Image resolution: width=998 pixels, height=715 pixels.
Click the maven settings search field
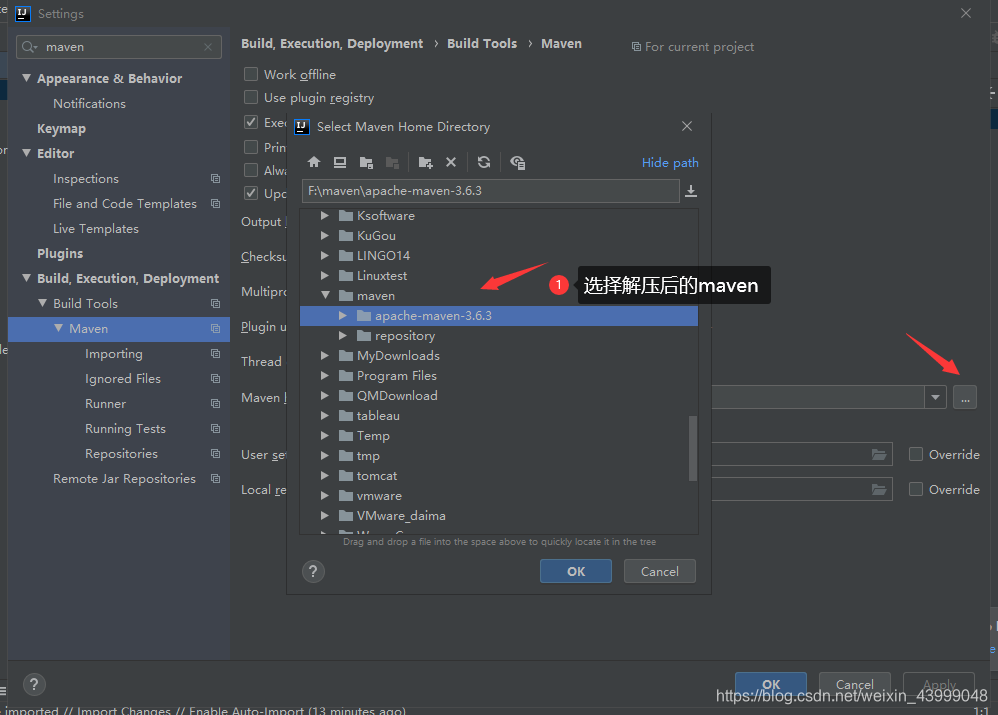click(x=119, y=47)
